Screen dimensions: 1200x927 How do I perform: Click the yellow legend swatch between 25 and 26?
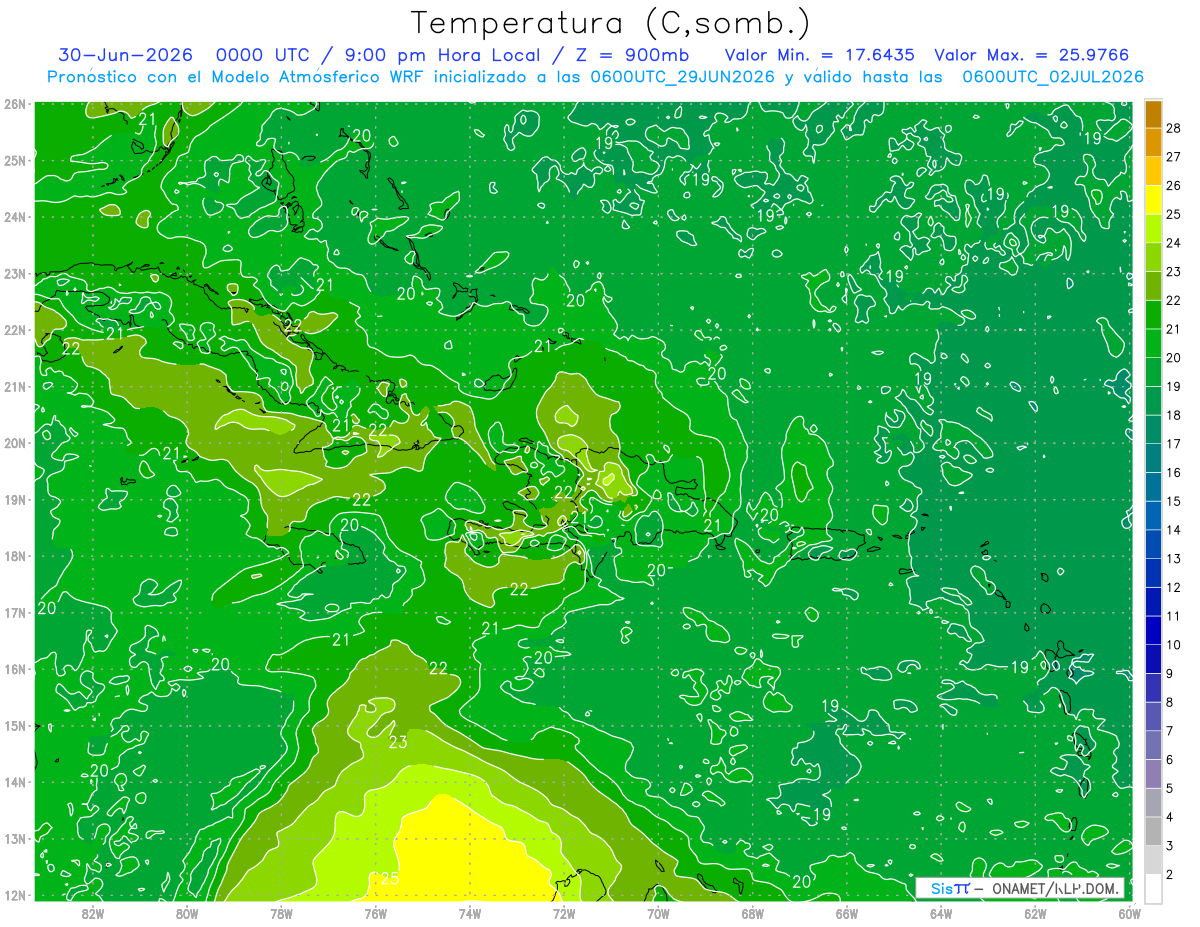1153,199
